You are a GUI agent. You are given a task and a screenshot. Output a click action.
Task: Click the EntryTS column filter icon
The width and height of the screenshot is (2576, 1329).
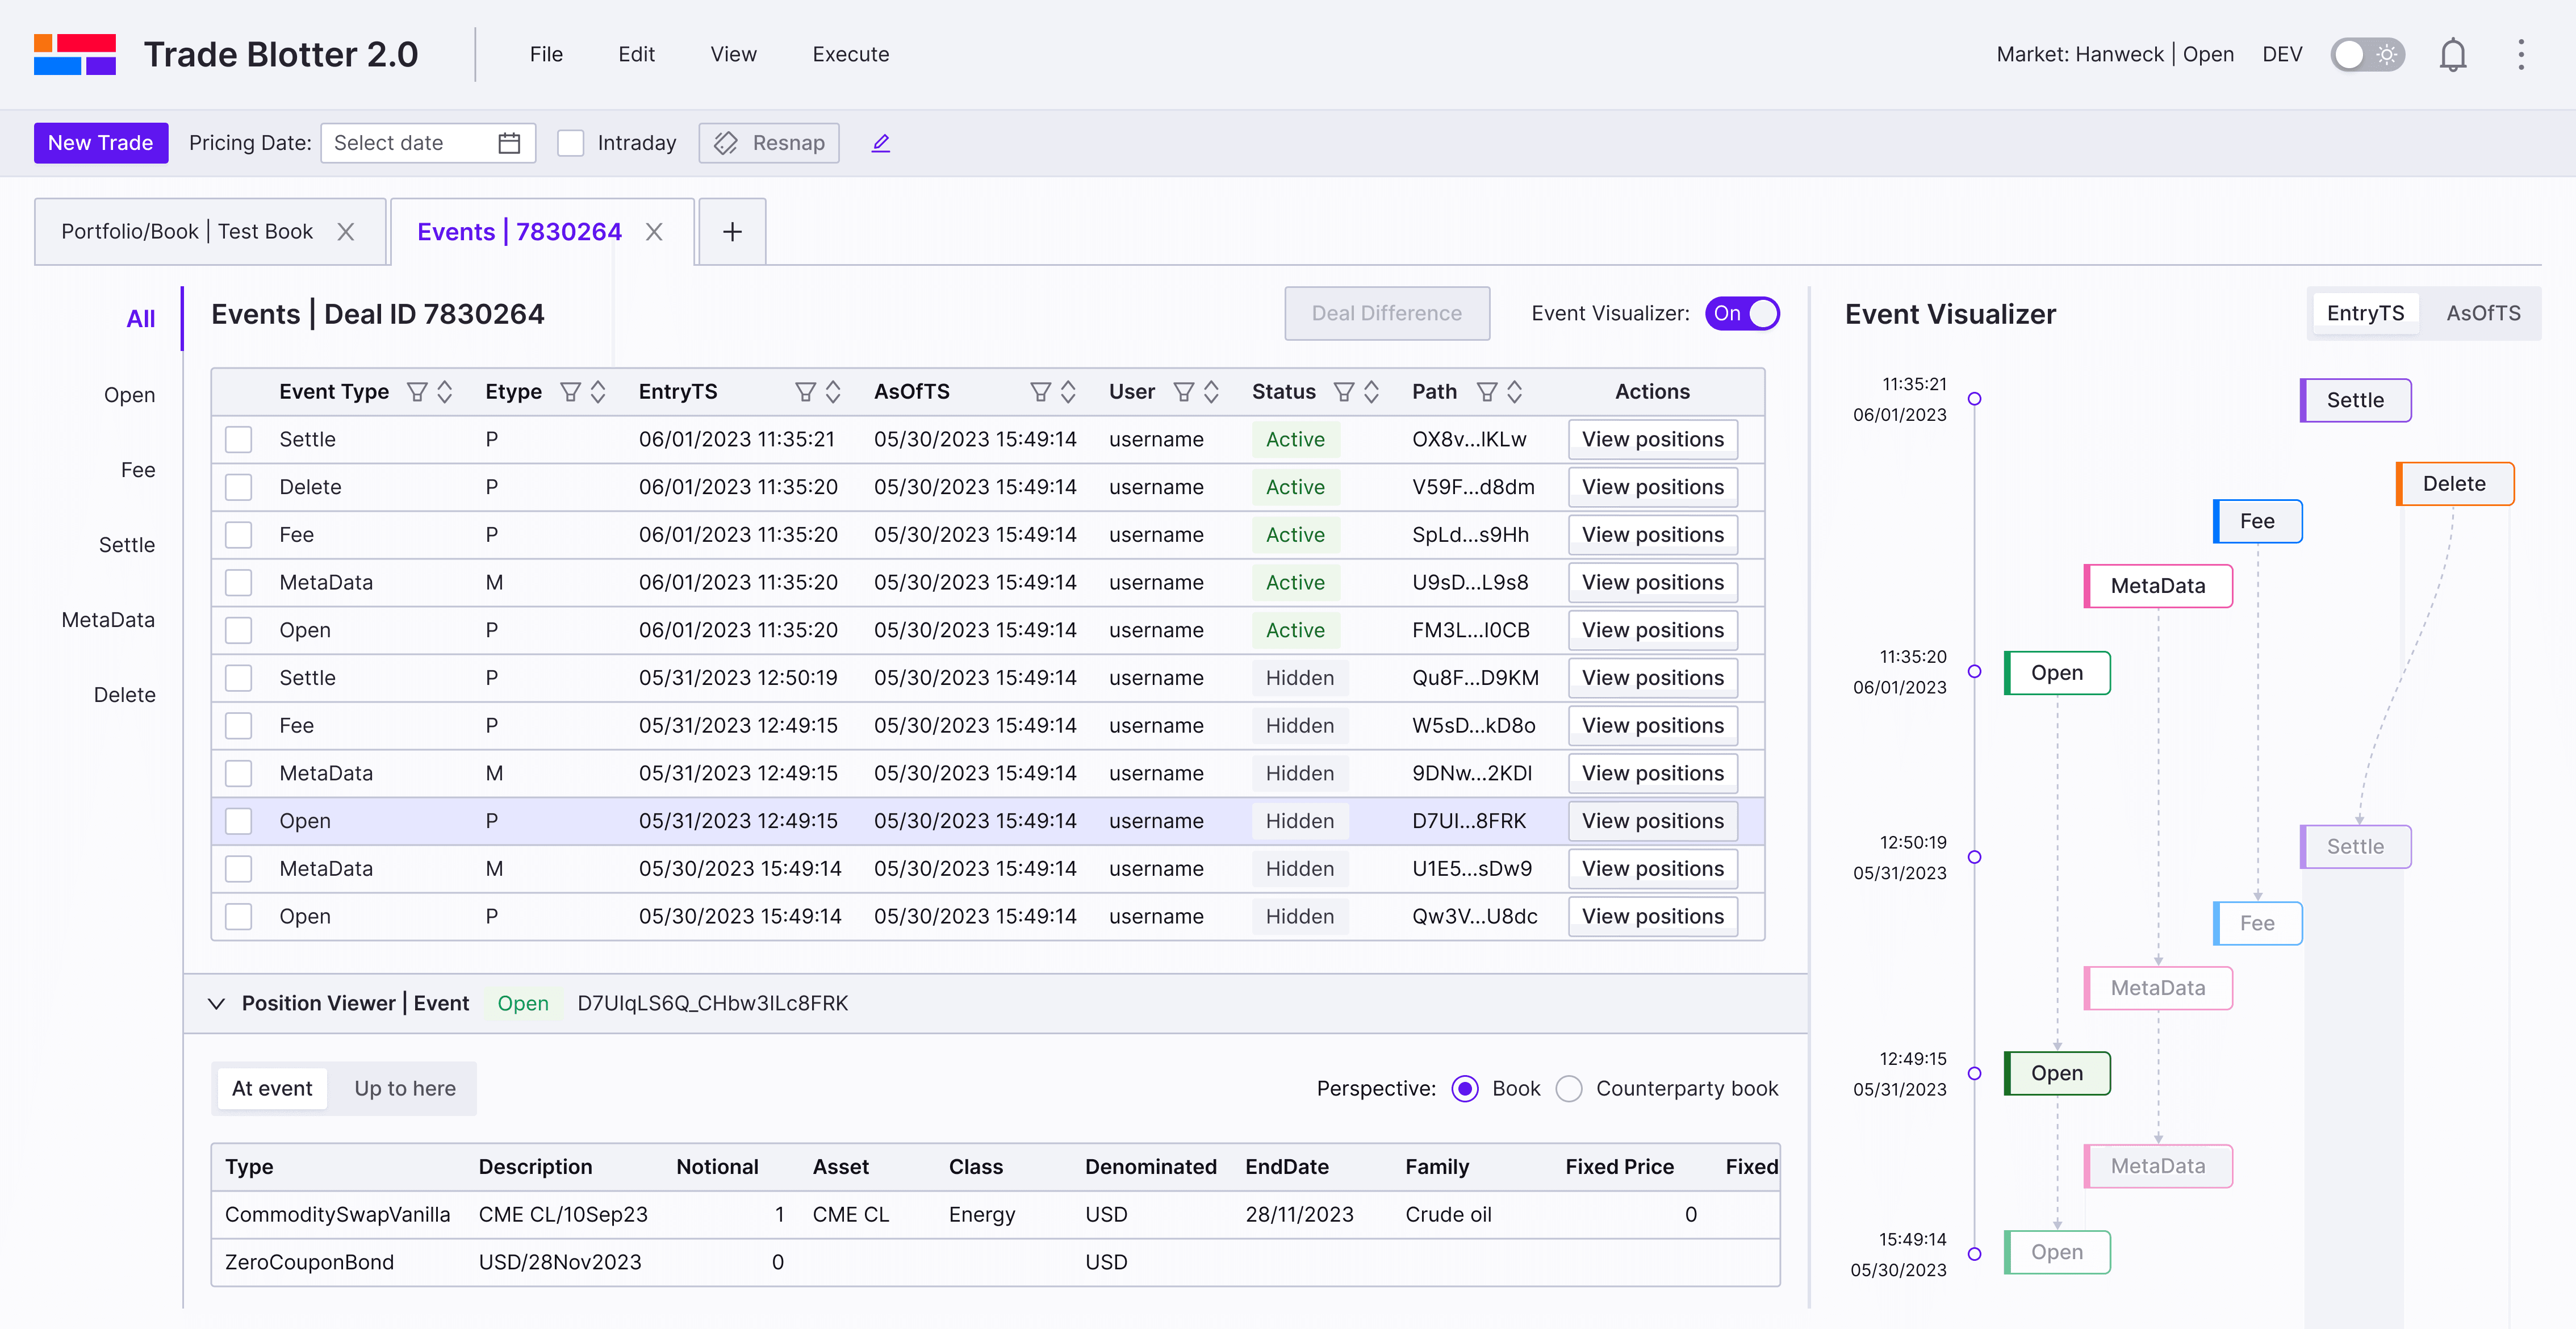(804, 392)
